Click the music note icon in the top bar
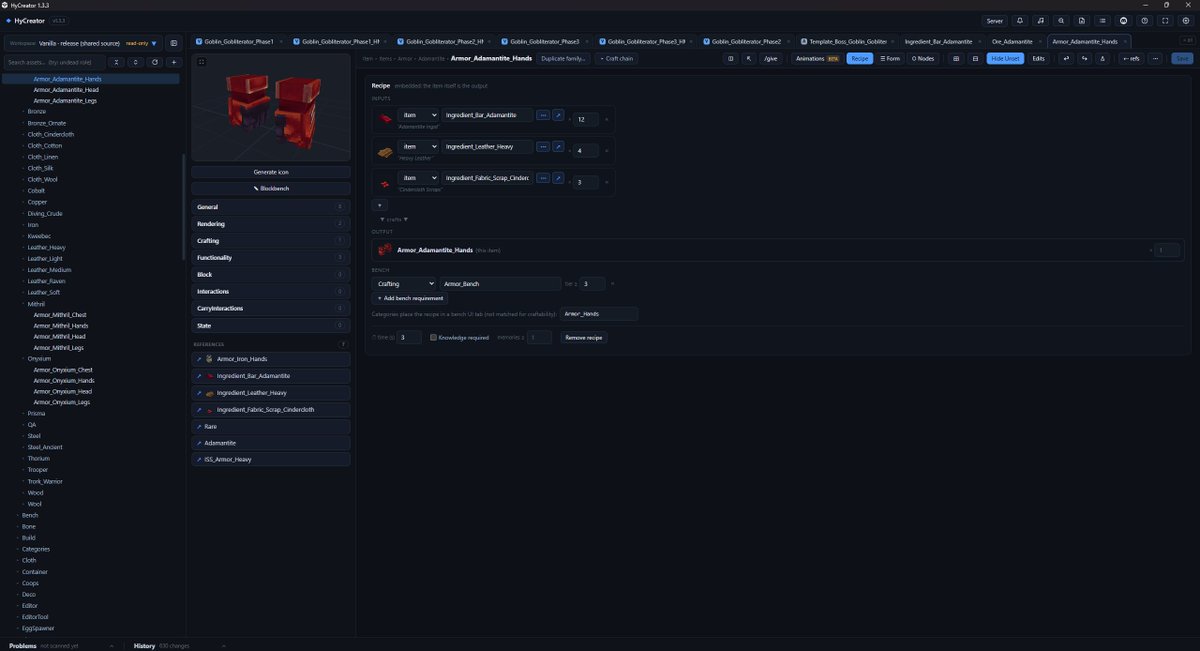Viewport: 1200px width, 651px height. pos(1040,20)
